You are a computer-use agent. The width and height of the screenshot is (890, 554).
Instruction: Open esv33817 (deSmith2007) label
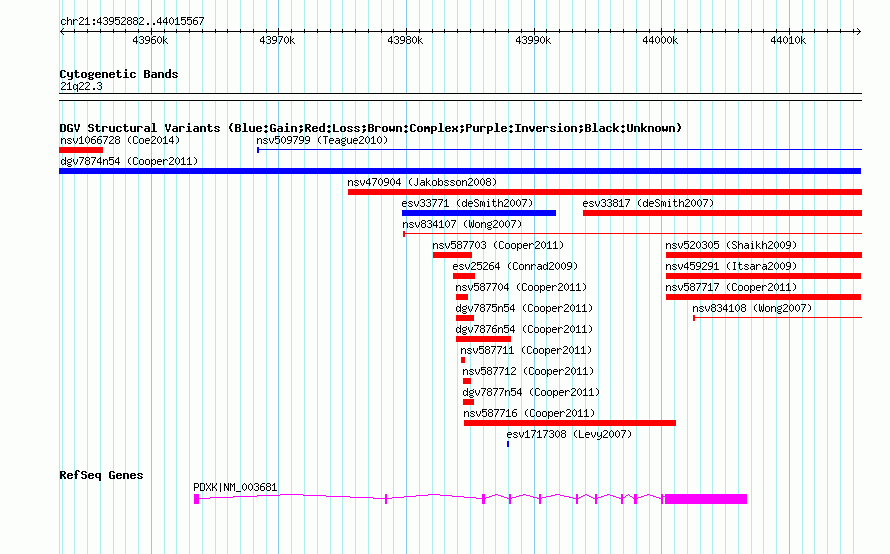tap(648, 203)
